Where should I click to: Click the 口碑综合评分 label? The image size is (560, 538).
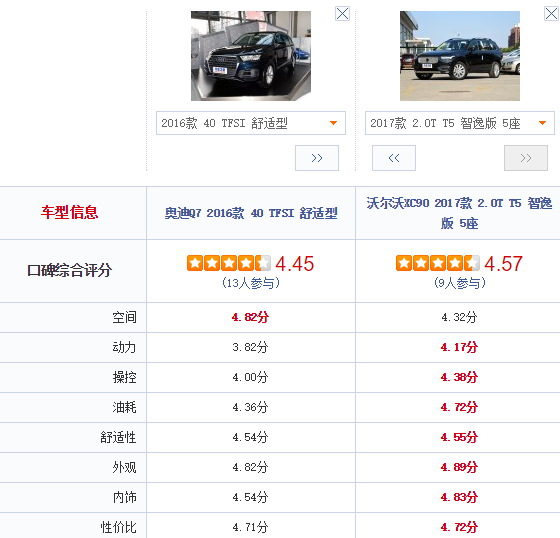coord(69,270)
